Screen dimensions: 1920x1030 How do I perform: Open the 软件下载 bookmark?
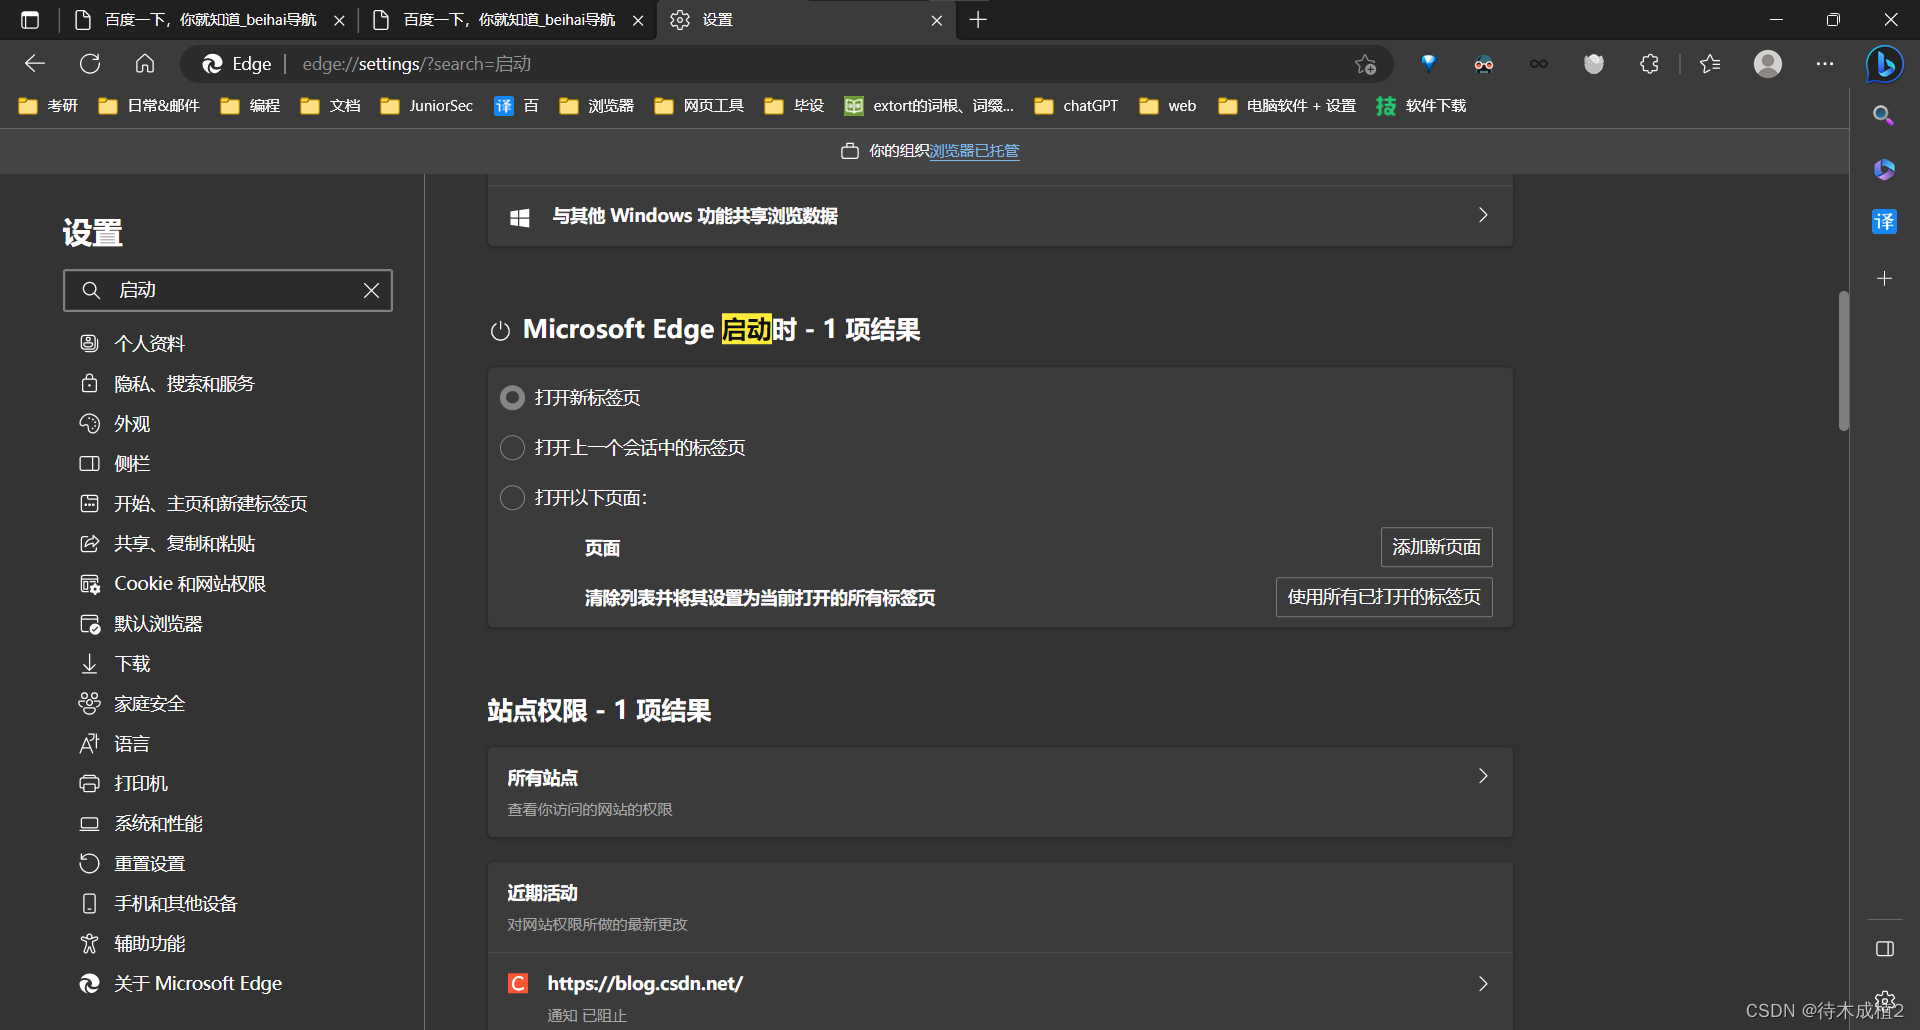1421,106
